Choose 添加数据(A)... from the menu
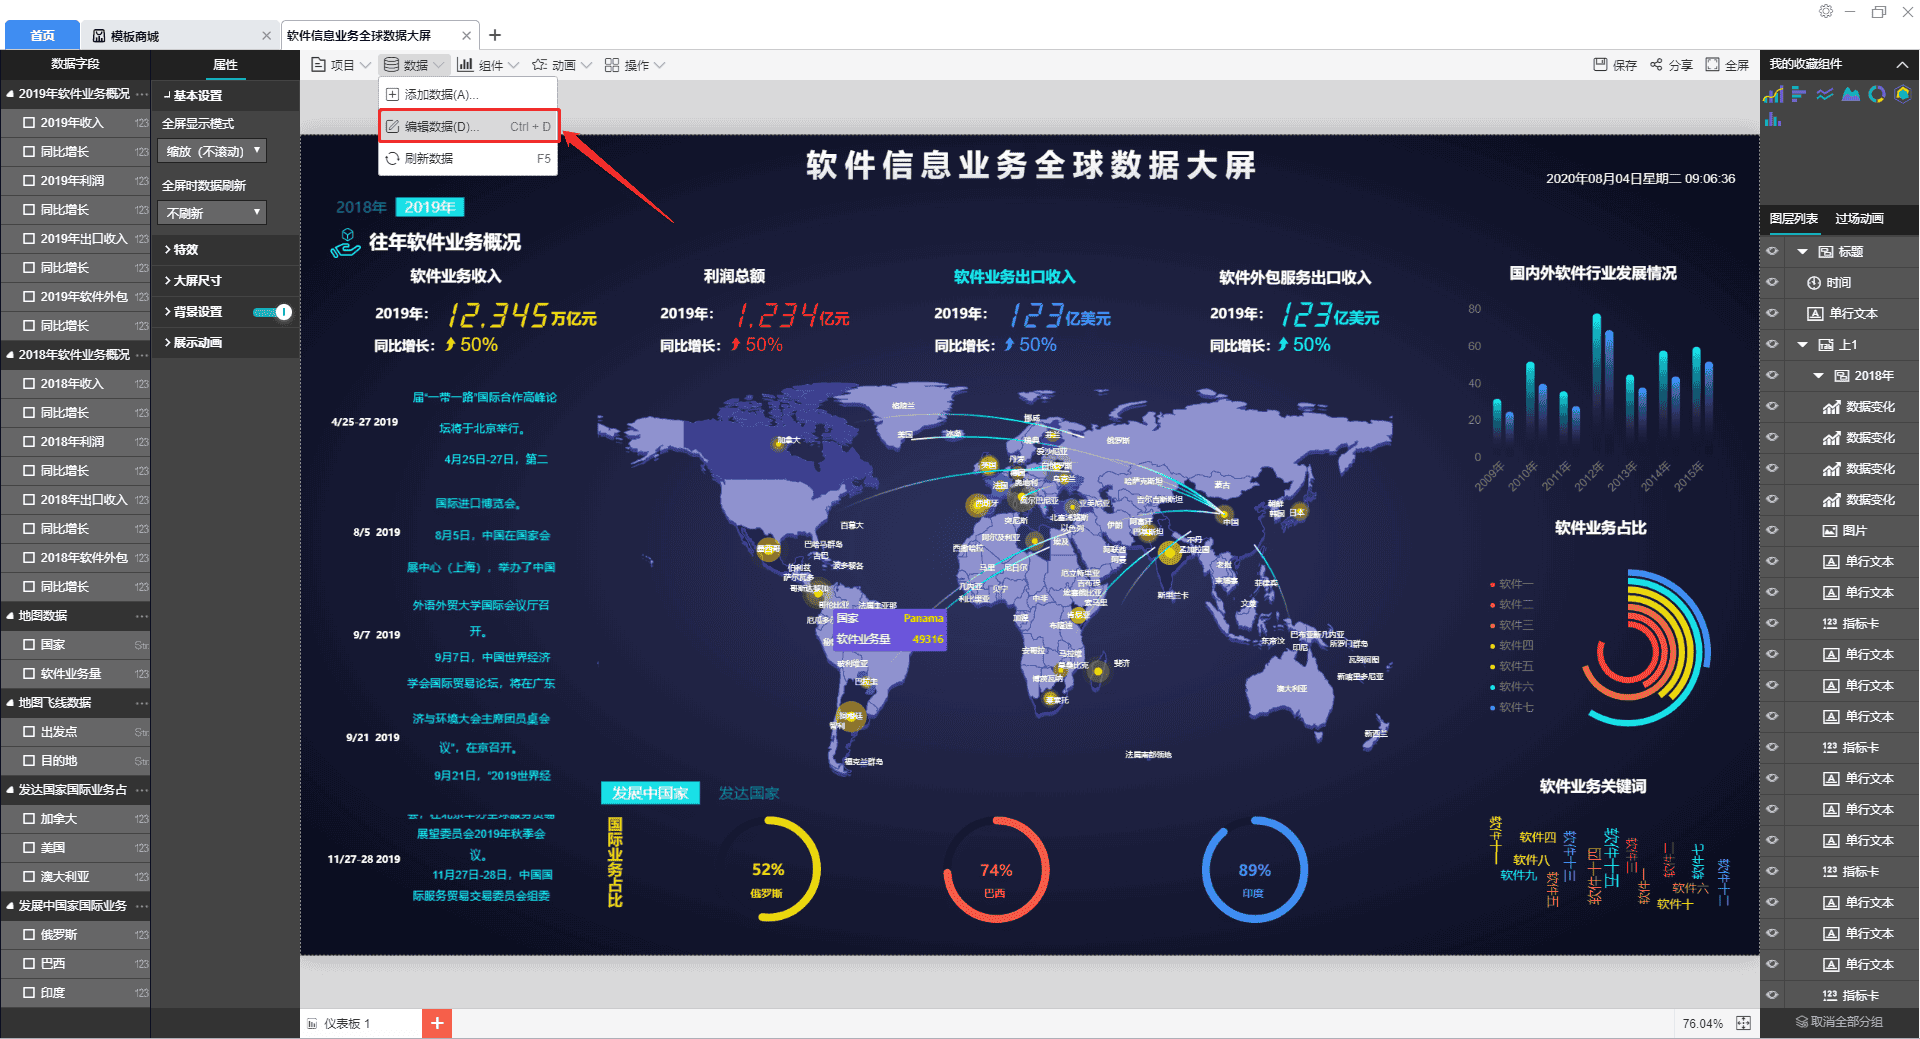This screenshot has height=1039, width=1920. pos(468,94)
